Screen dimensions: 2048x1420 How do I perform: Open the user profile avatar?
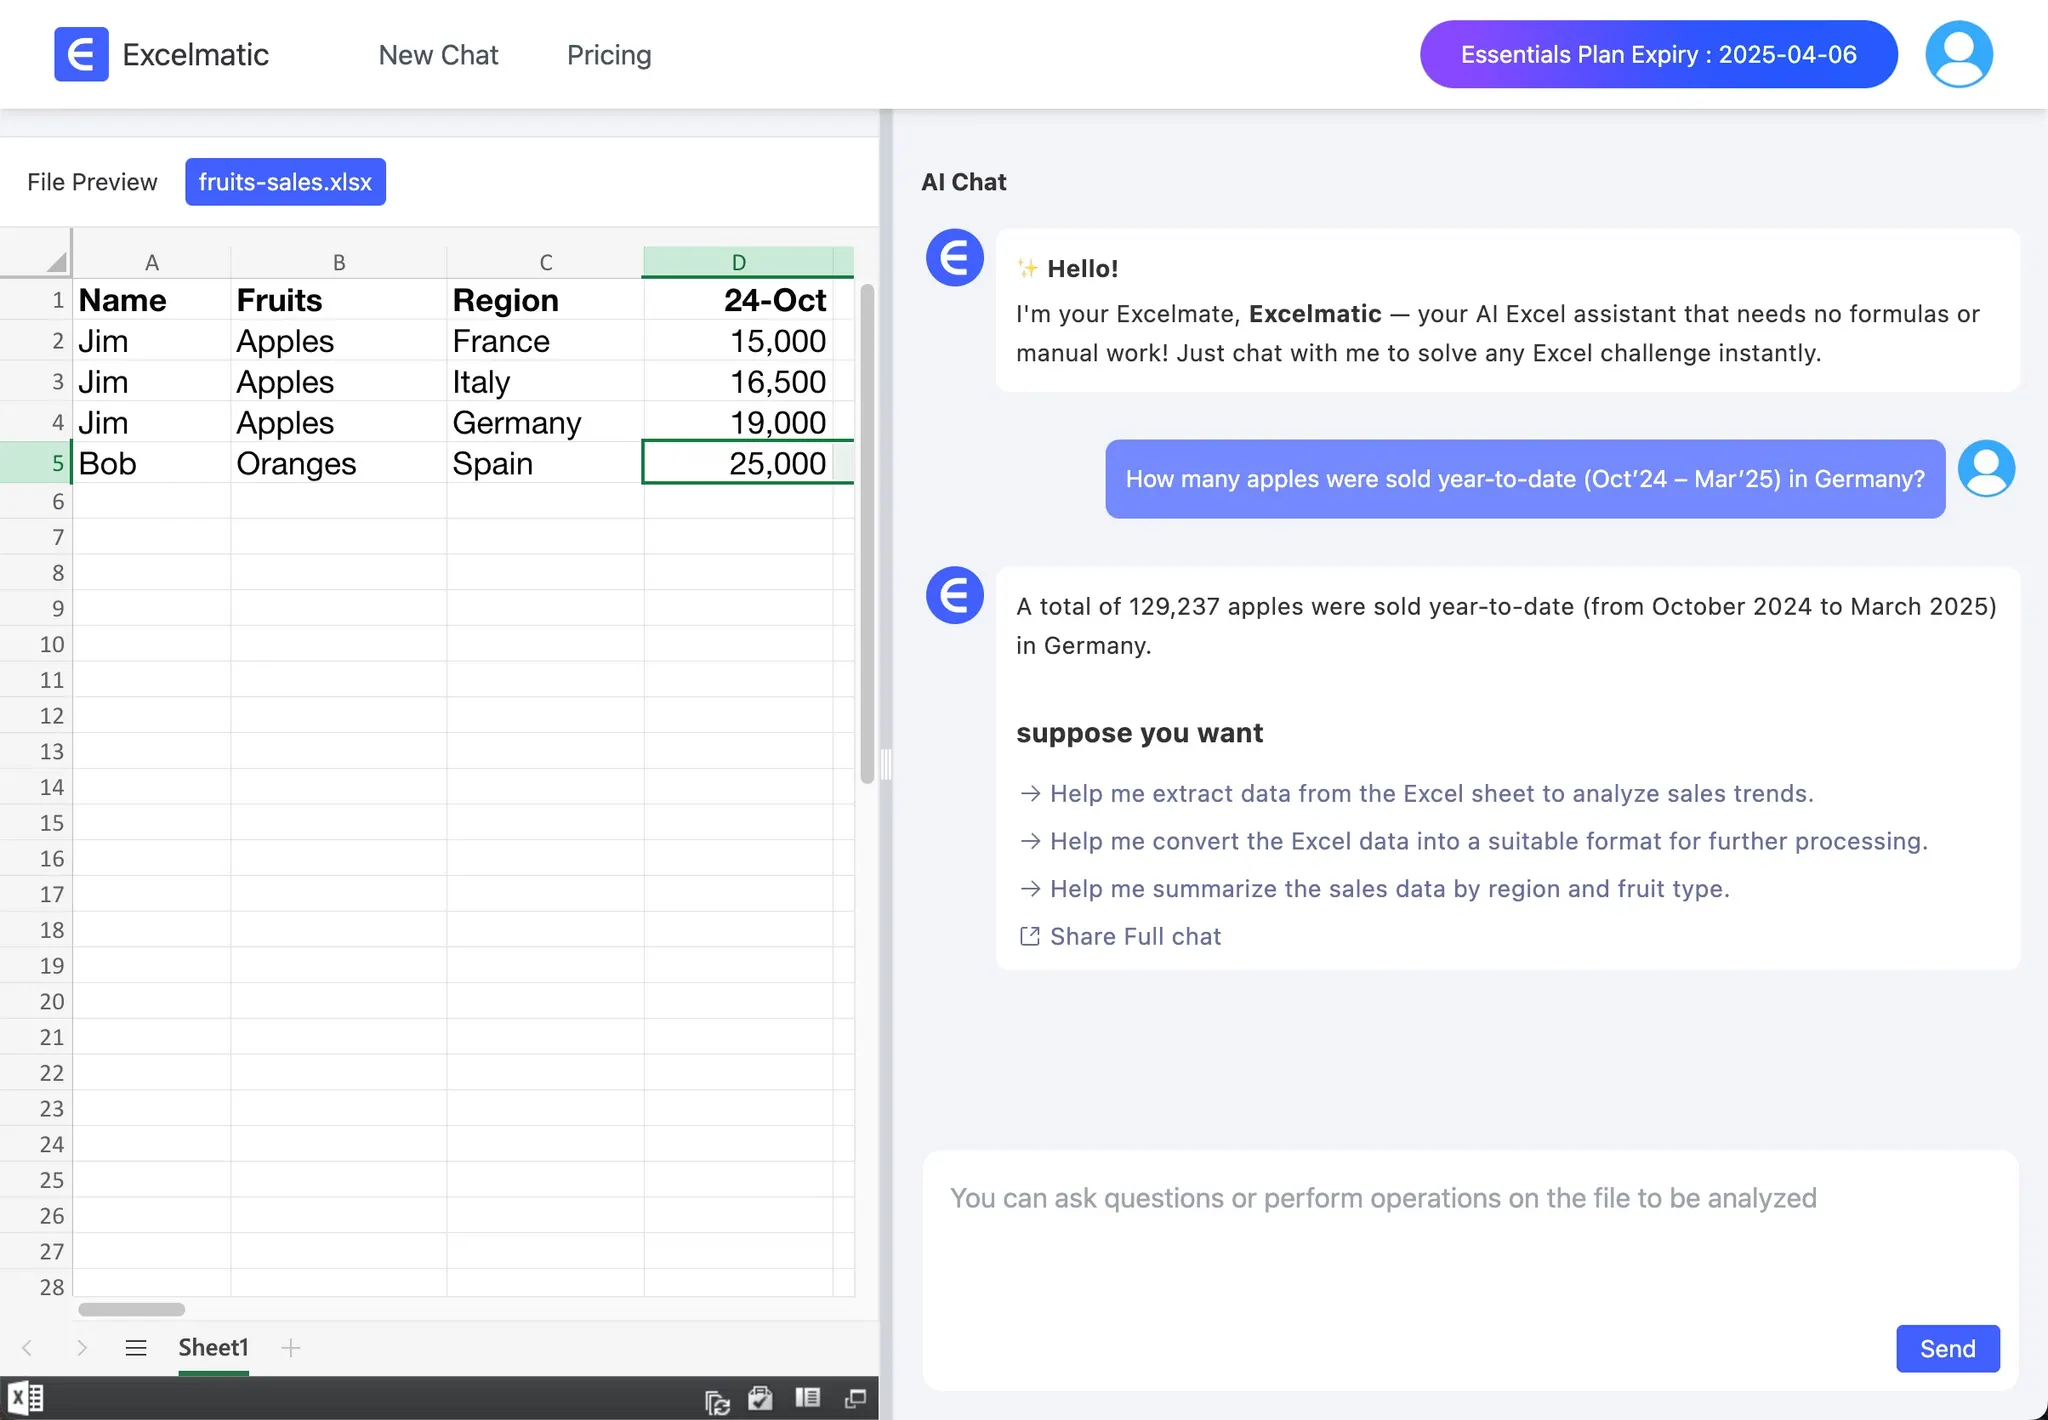pyautogui.click(x=1957, y=53)
